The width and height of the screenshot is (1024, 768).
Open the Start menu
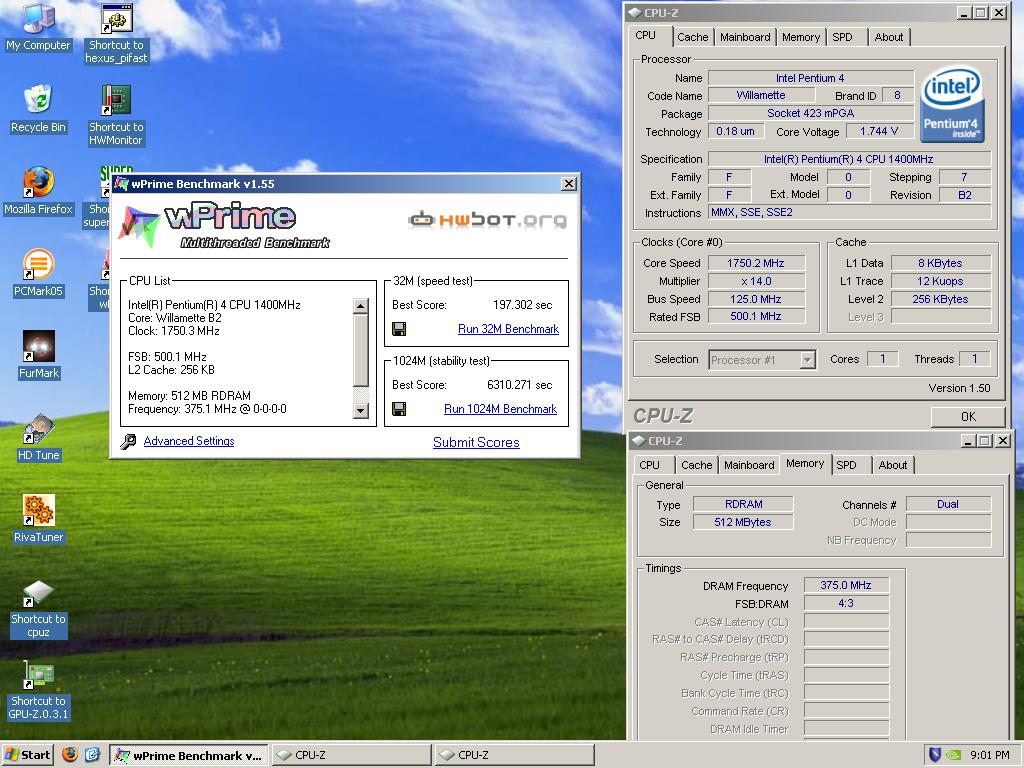click(x=27, y=755)
